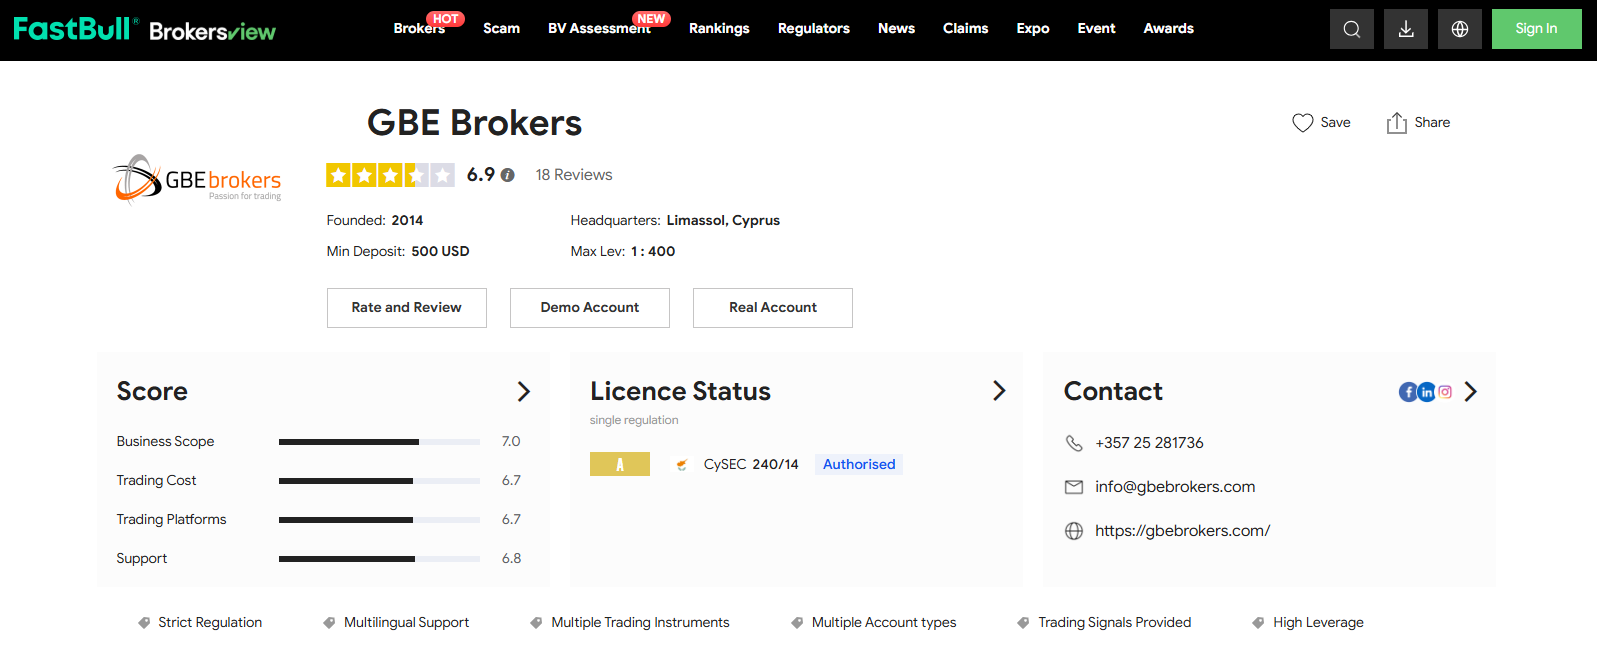Open the Rankings menu item

[x=718, y=29]
